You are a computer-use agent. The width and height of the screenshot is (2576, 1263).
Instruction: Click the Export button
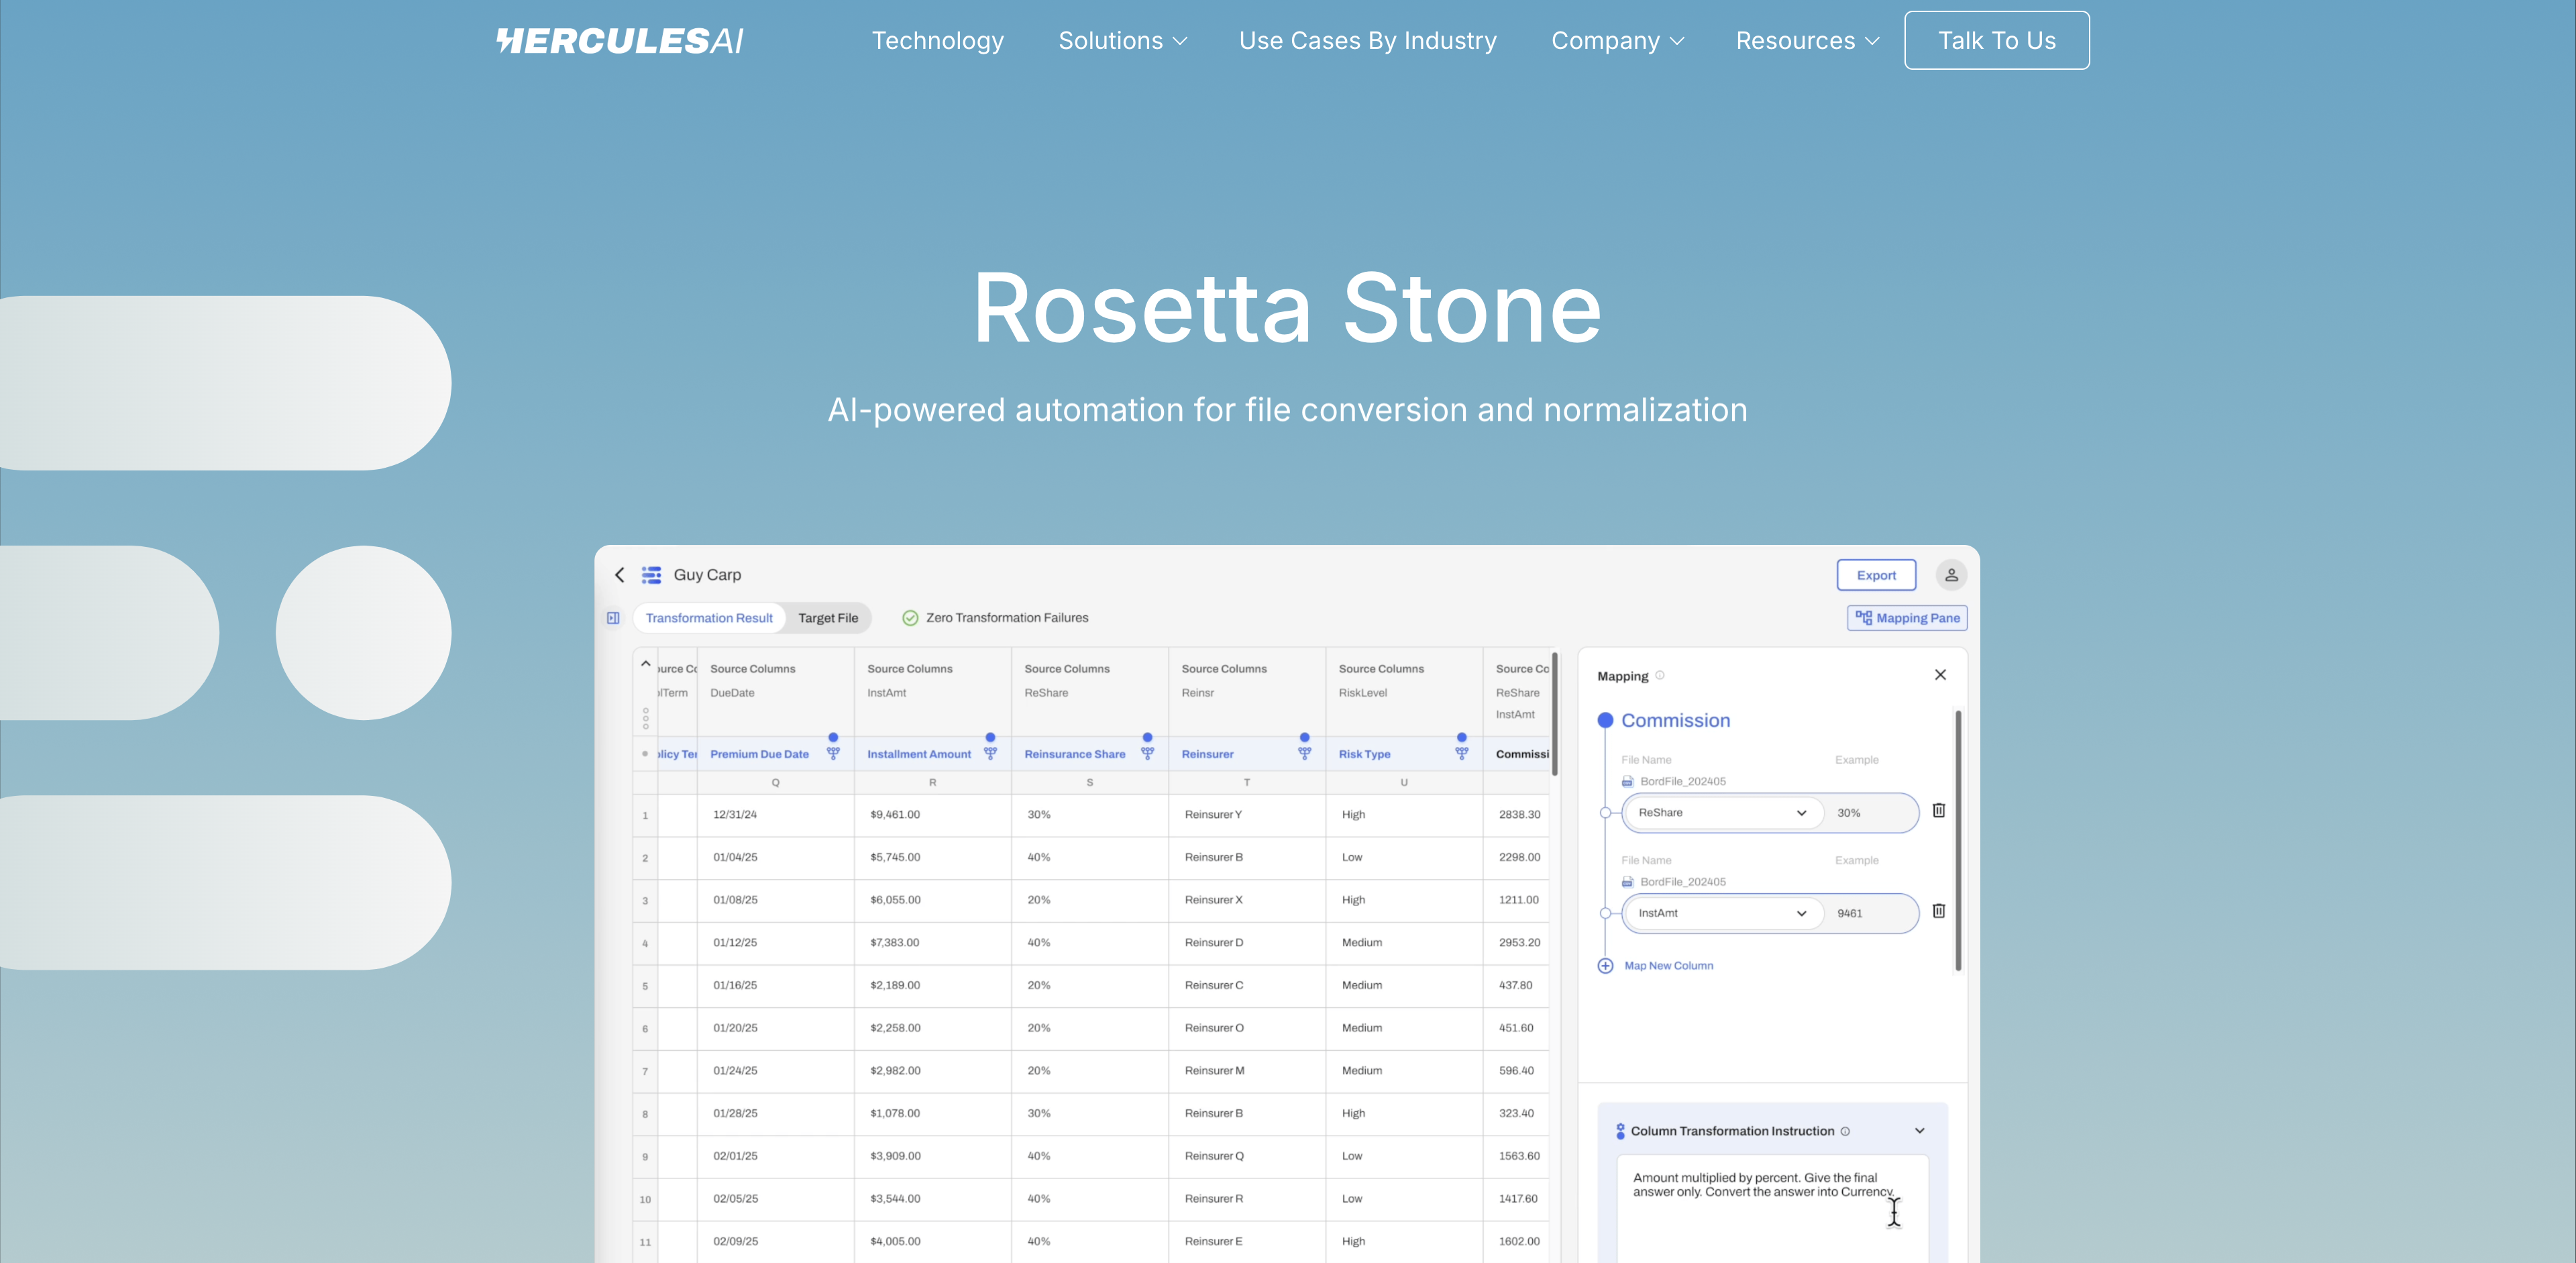(x=1876, y=575)
